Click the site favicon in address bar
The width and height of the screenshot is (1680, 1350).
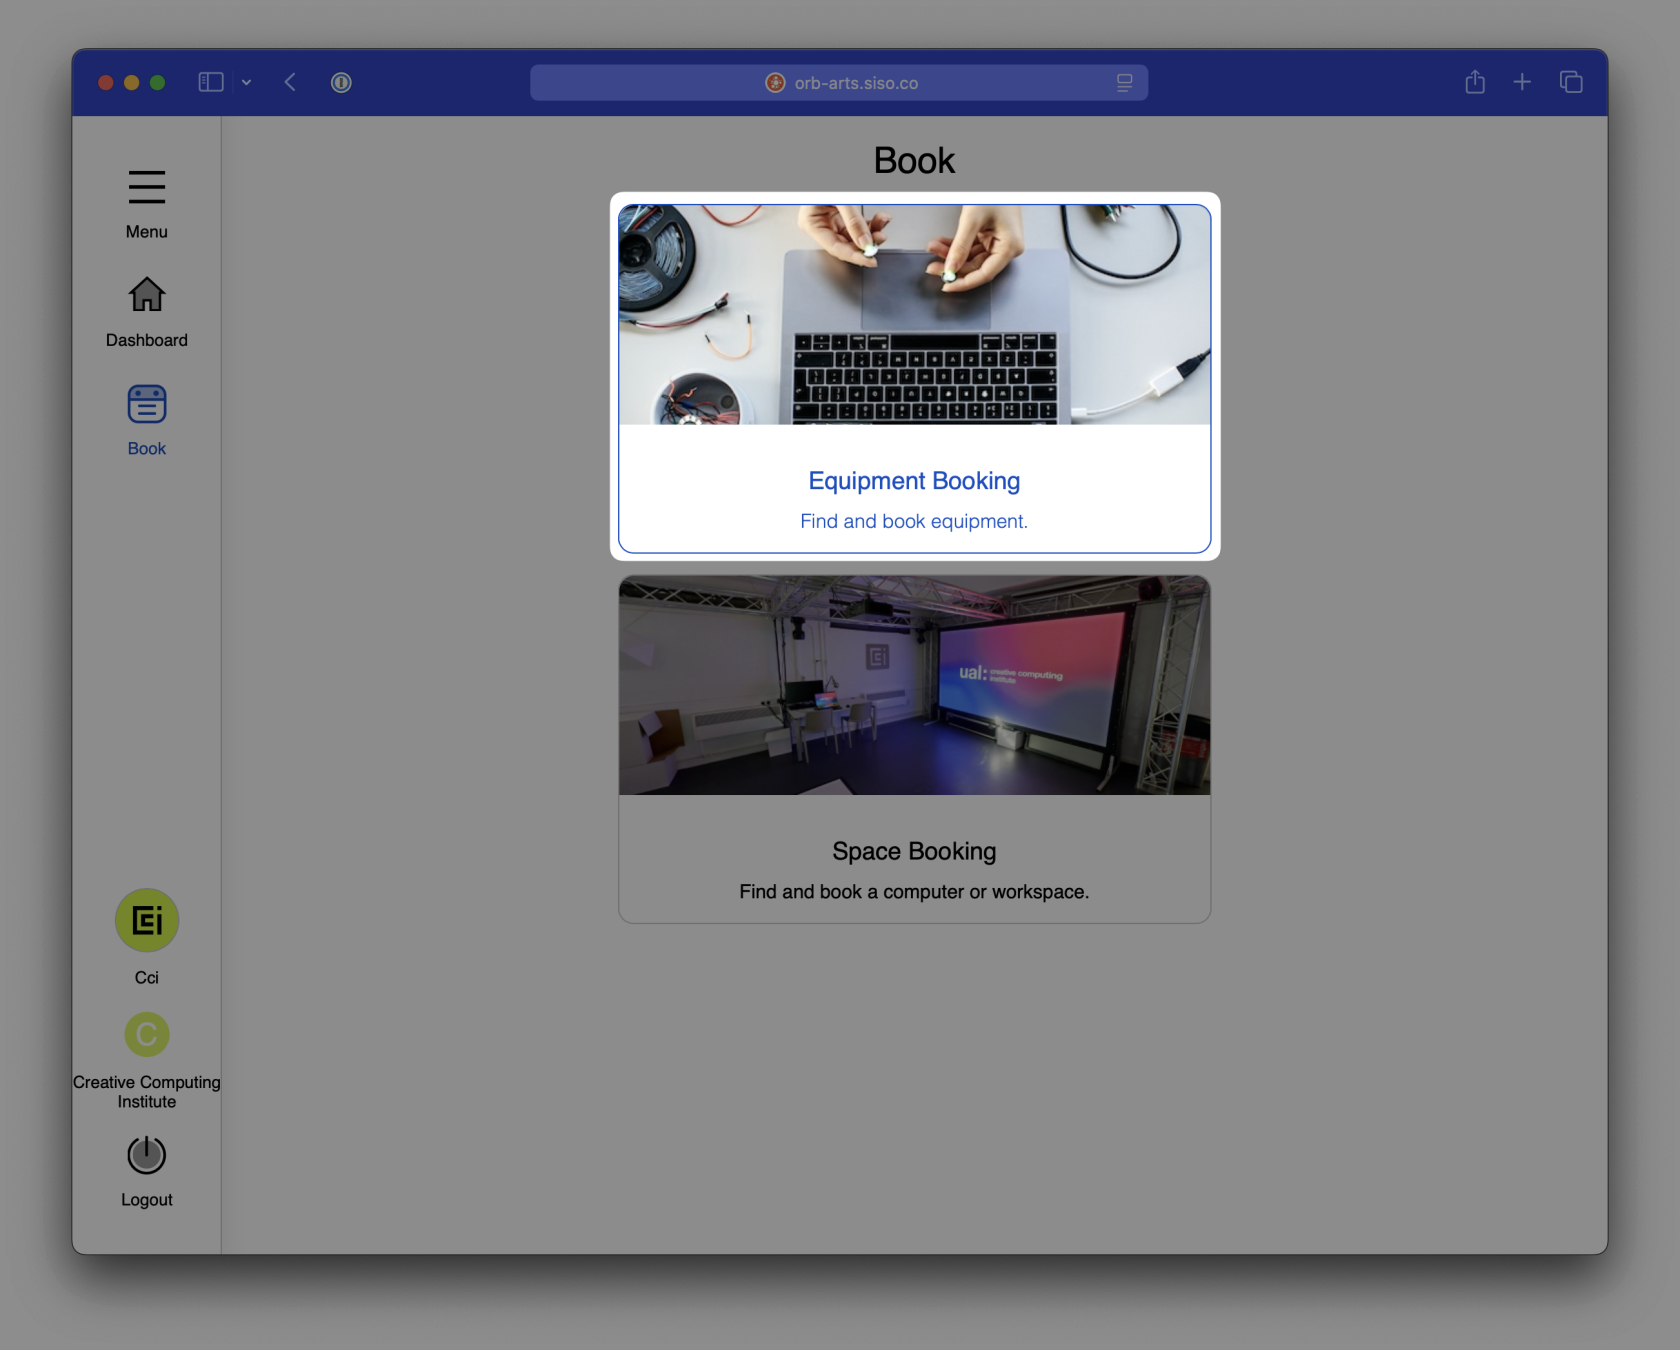tap(775, 83)
